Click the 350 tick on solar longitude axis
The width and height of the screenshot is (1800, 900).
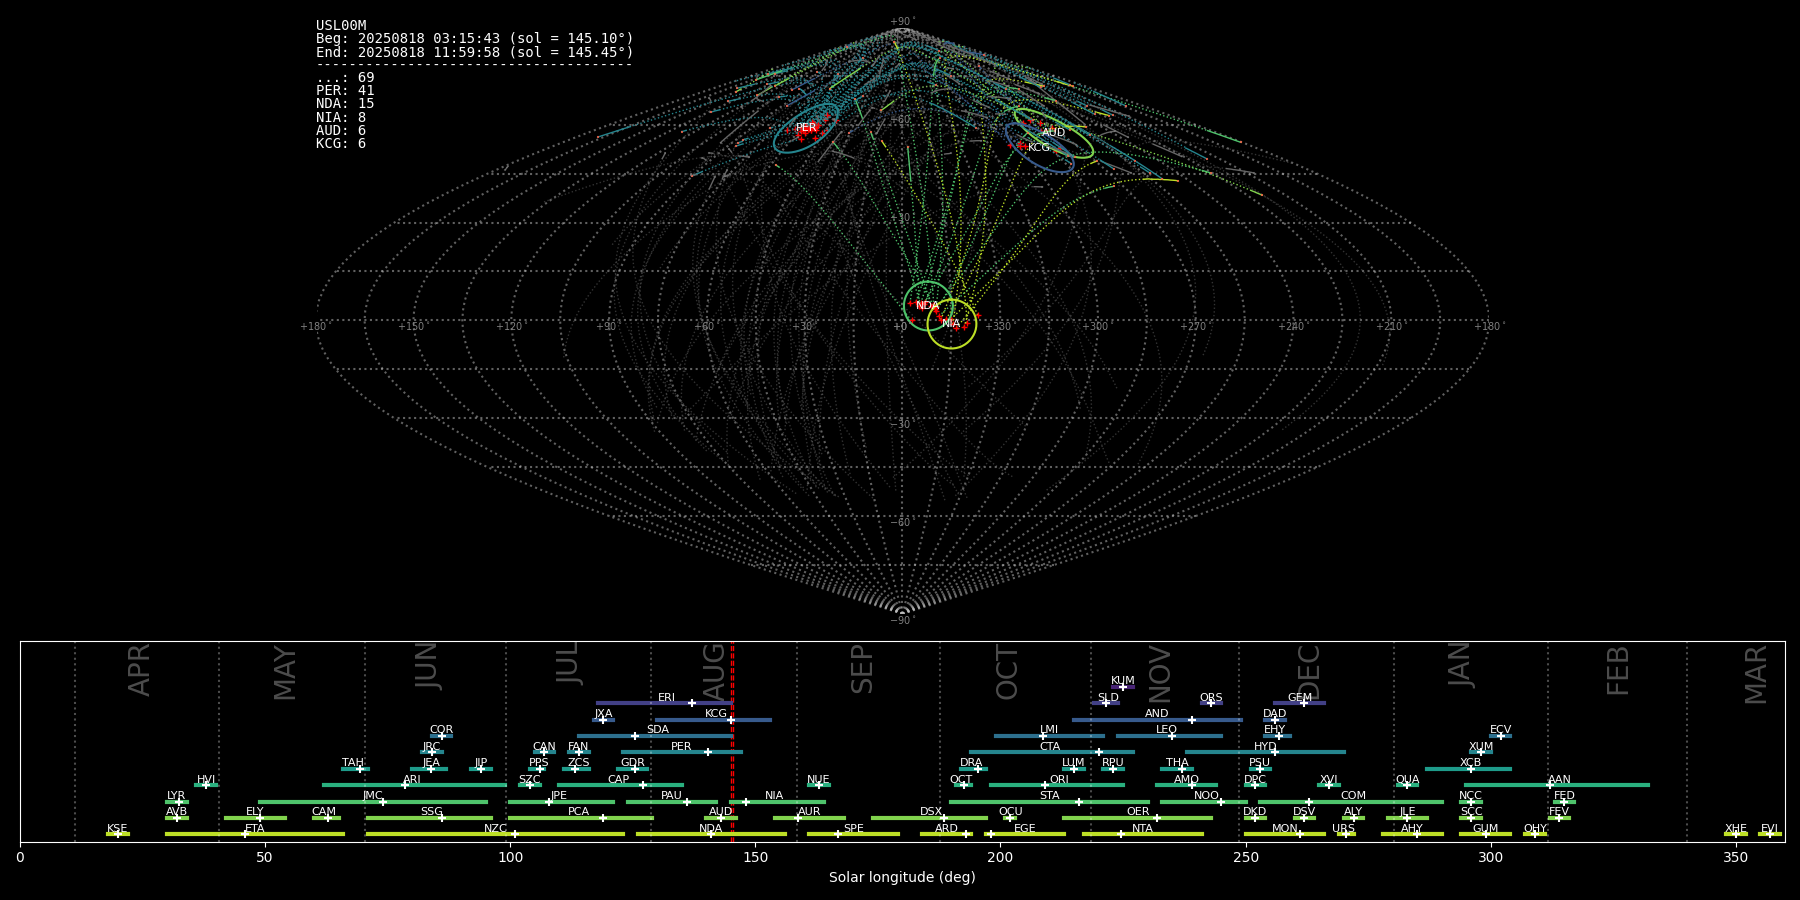[x=1735, y=857]
